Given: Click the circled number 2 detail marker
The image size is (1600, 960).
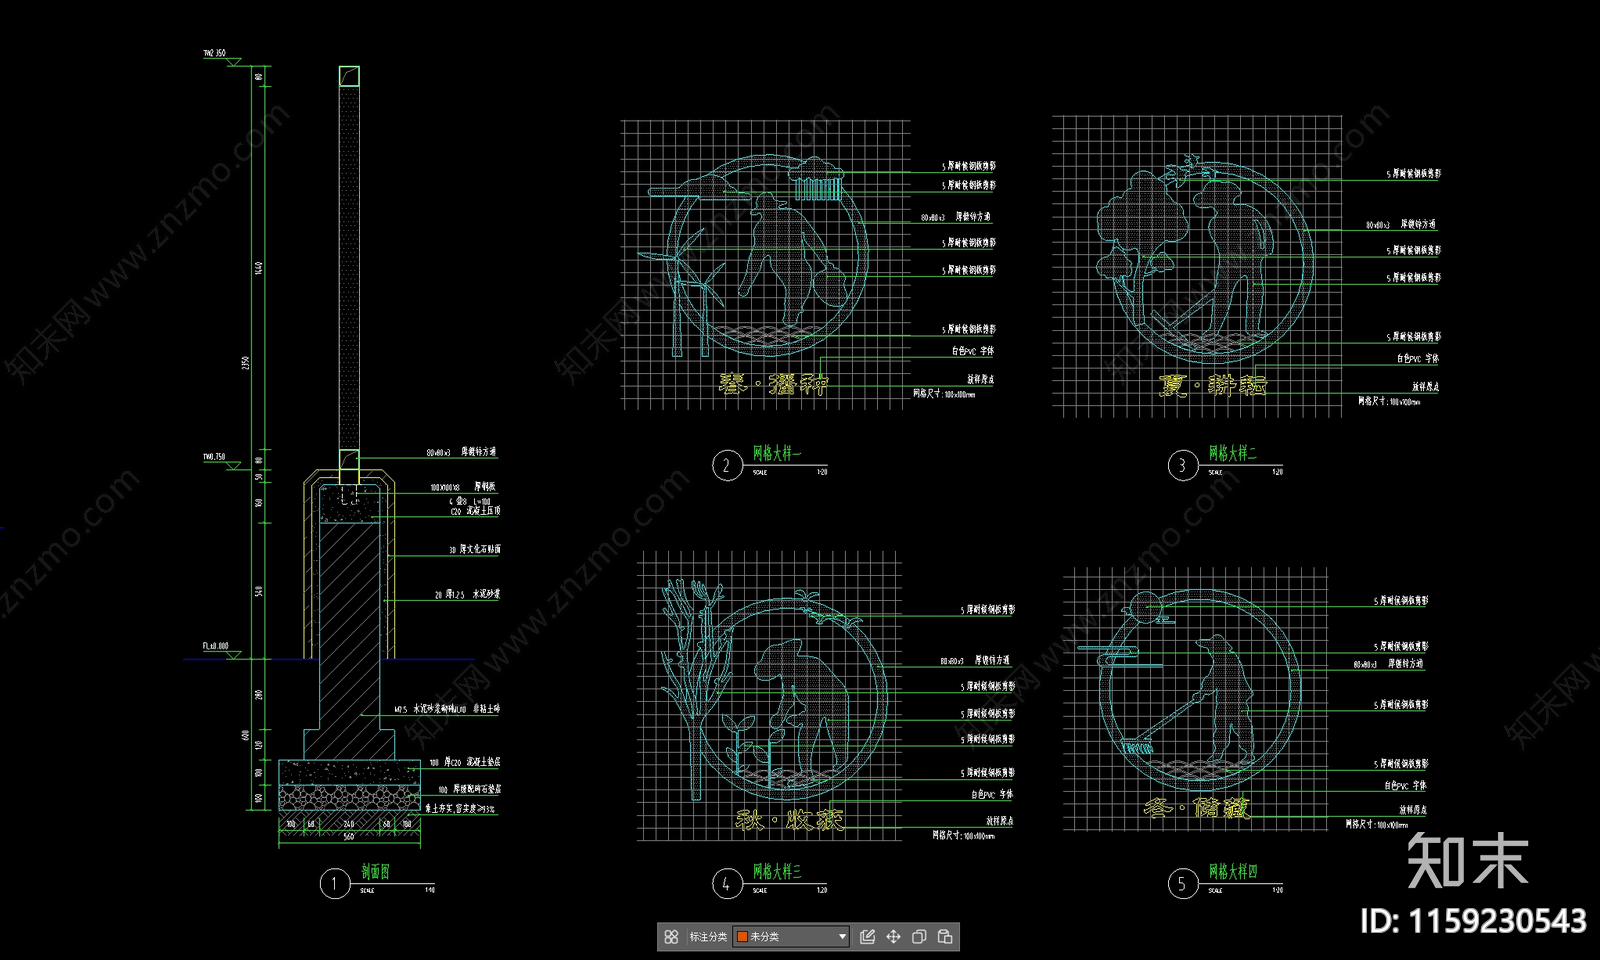Looking at the screenshot, I should coord(727,466).
